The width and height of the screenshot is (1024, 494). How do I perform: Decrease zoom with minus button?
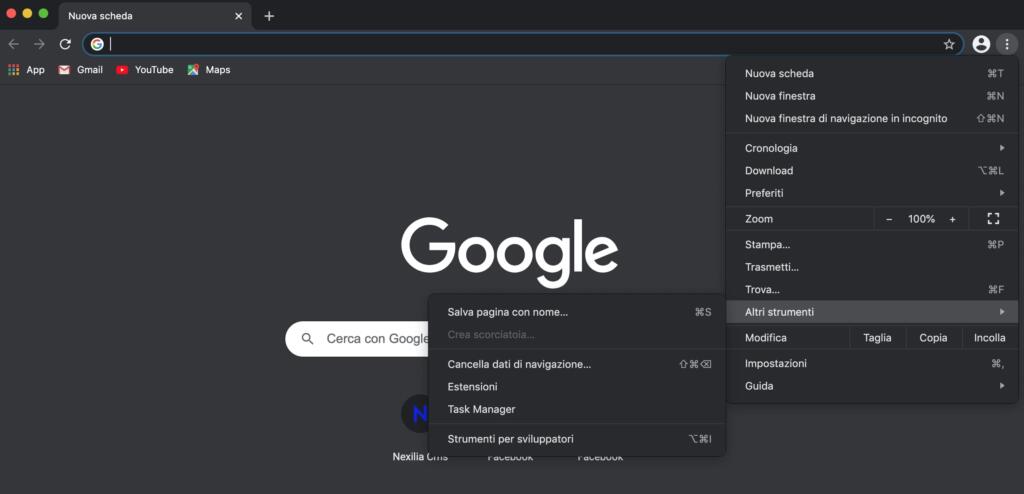tap(889, 219)
